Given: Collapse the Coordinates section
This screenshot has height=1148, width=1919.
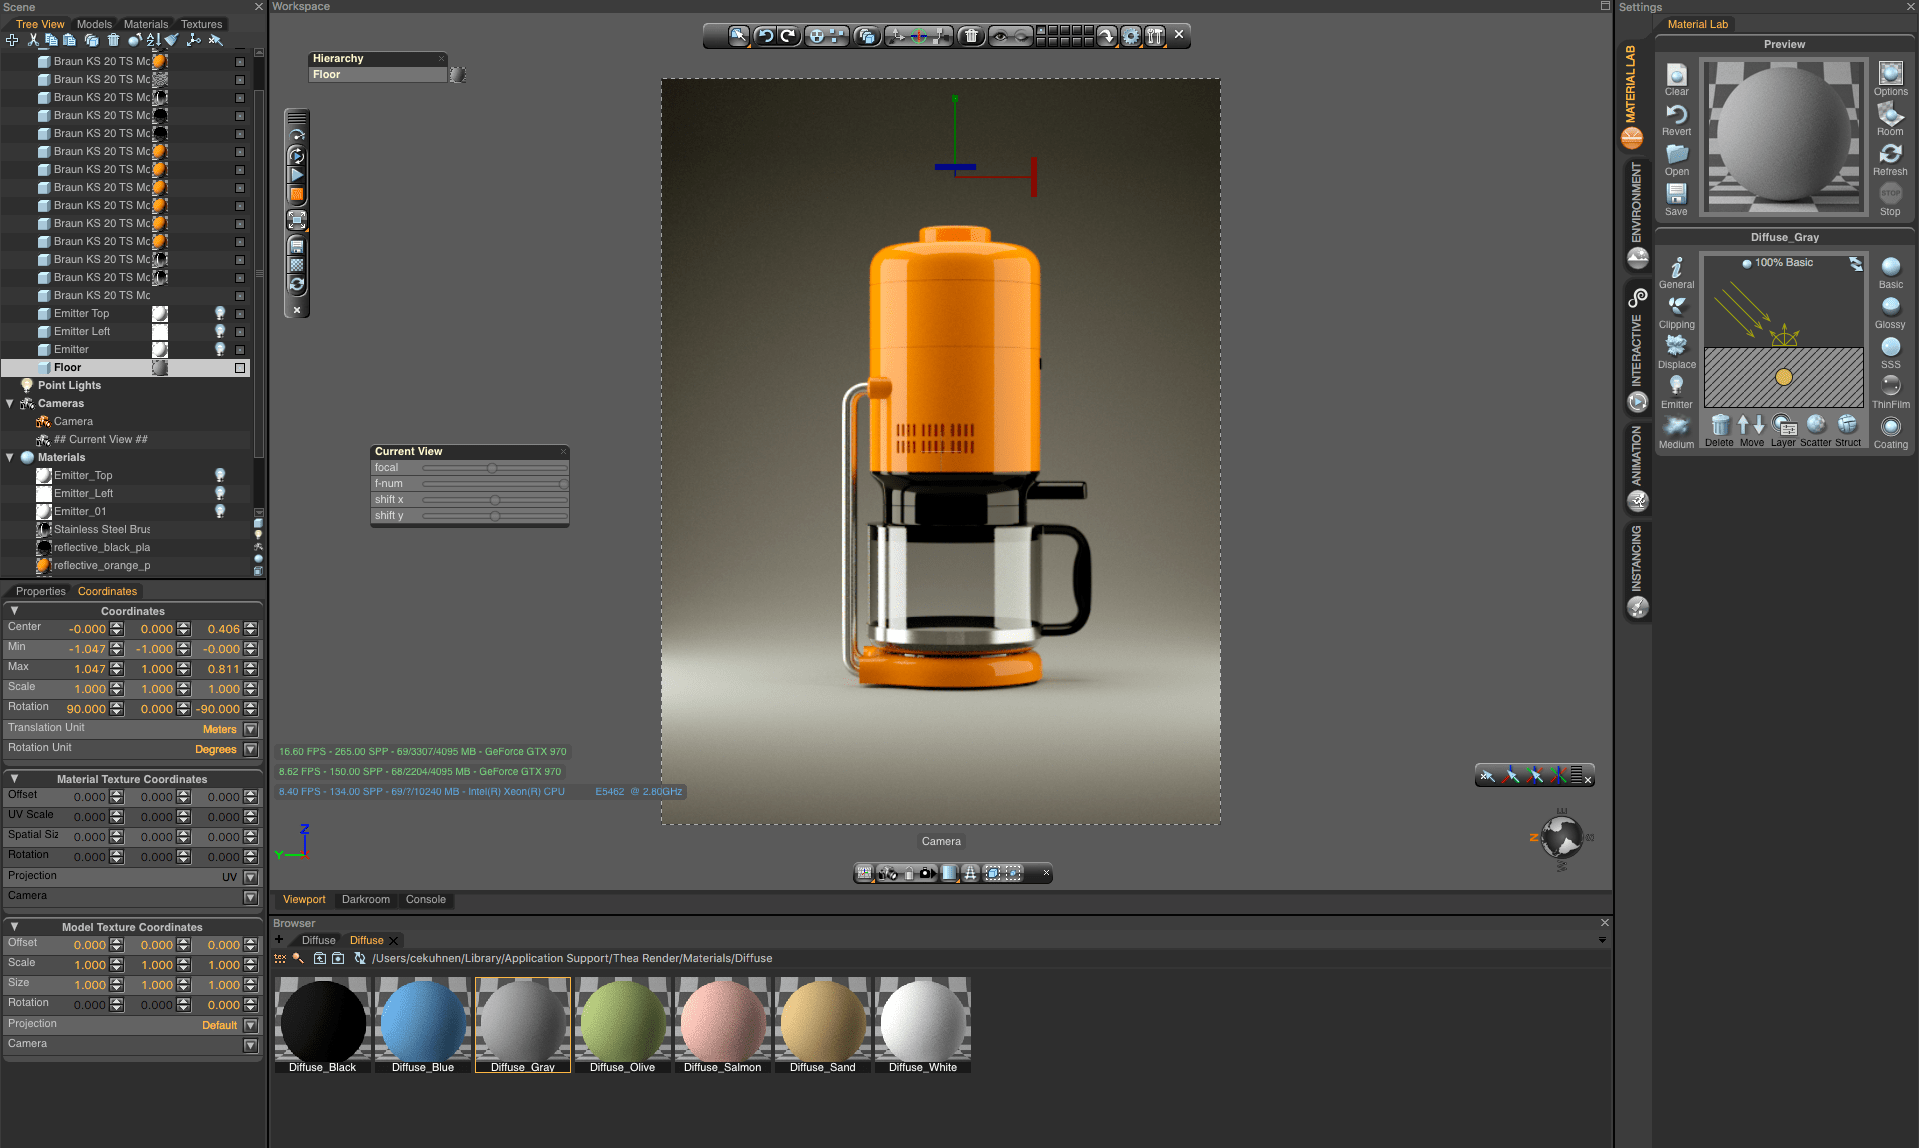Looking at the screenshot, I should point(14,610).
